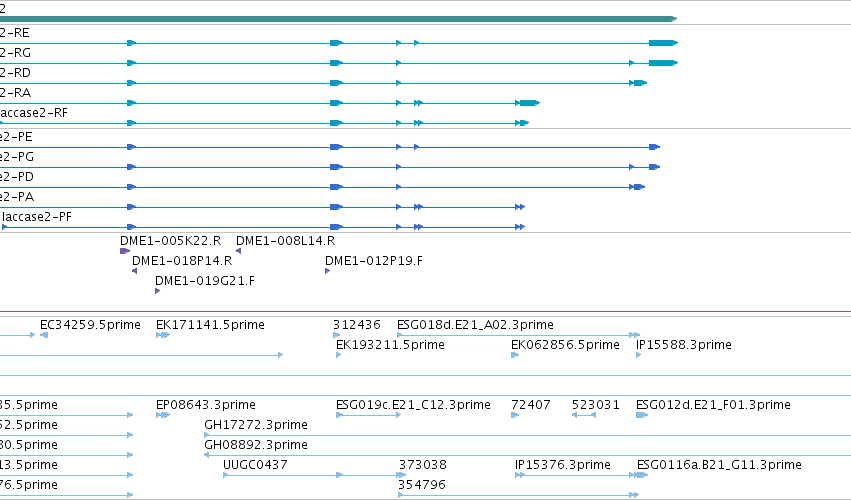Image resolution: width=851 pixels, height=500 pixels.
Task: Click the EP08643.3prime double-arrow glyph
Action: (x=163, y=415)
